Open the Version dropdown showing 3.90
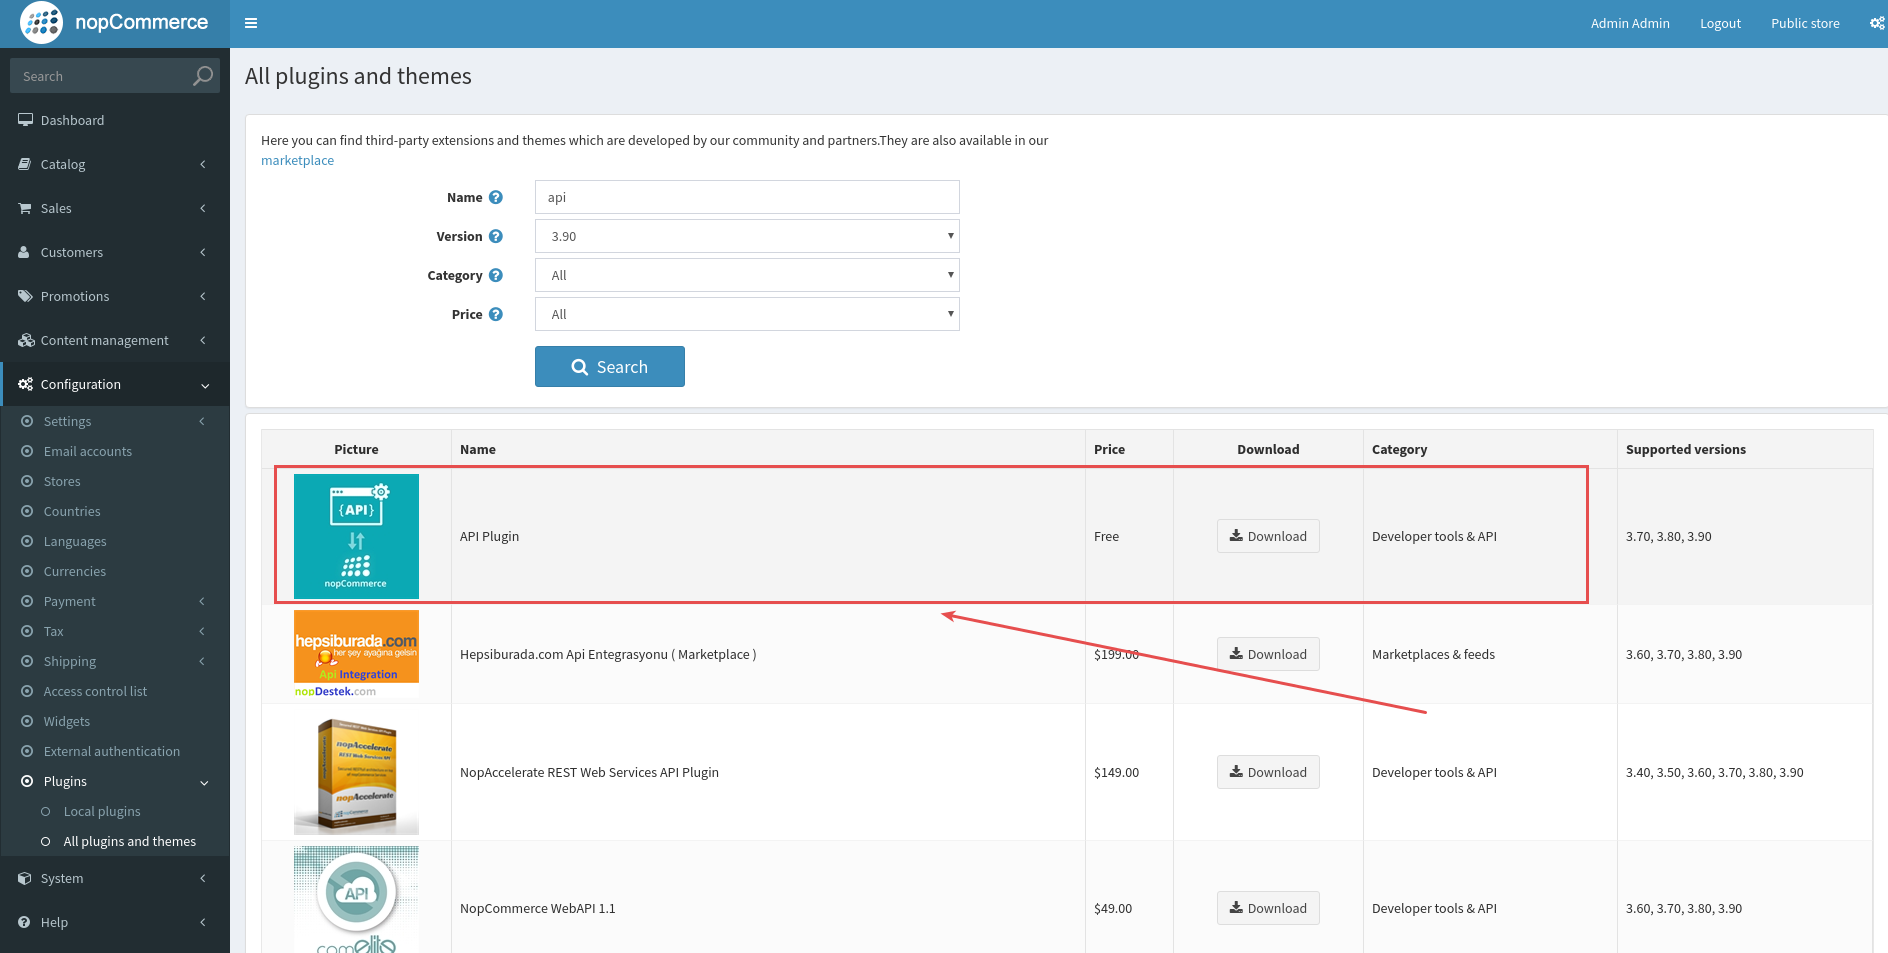Screen dimensions: 1888x953 (x=747, y=236)
